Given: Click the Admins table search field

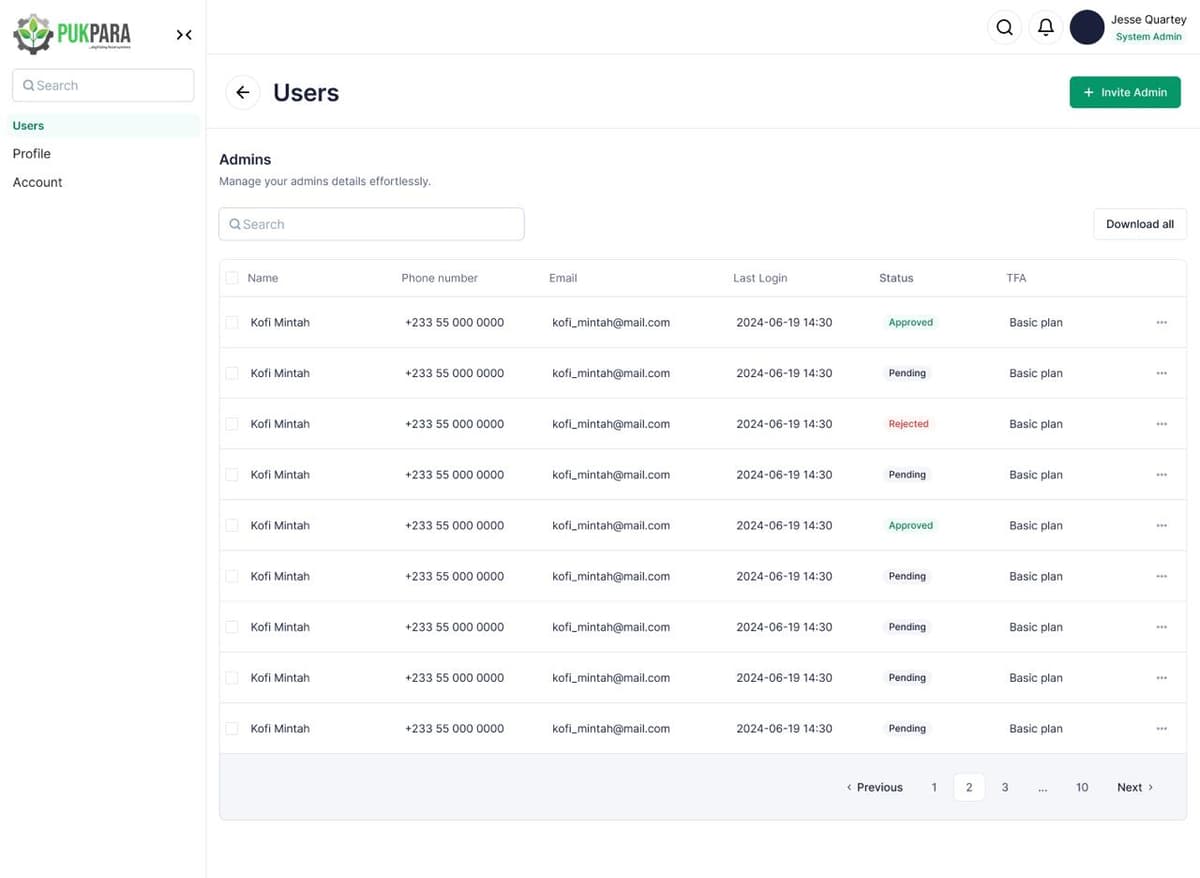Looking at the screenshot, I should pos(371,225).
